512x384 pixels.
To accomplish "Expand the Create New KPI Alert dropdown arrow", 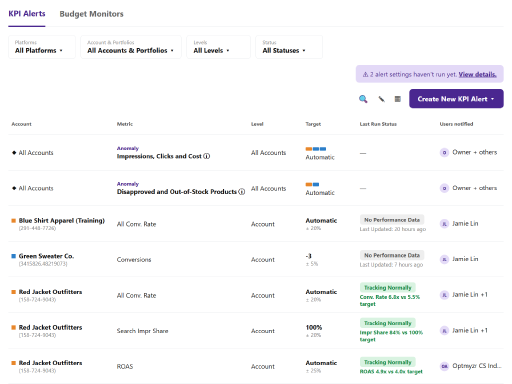I will pos(493,99).
